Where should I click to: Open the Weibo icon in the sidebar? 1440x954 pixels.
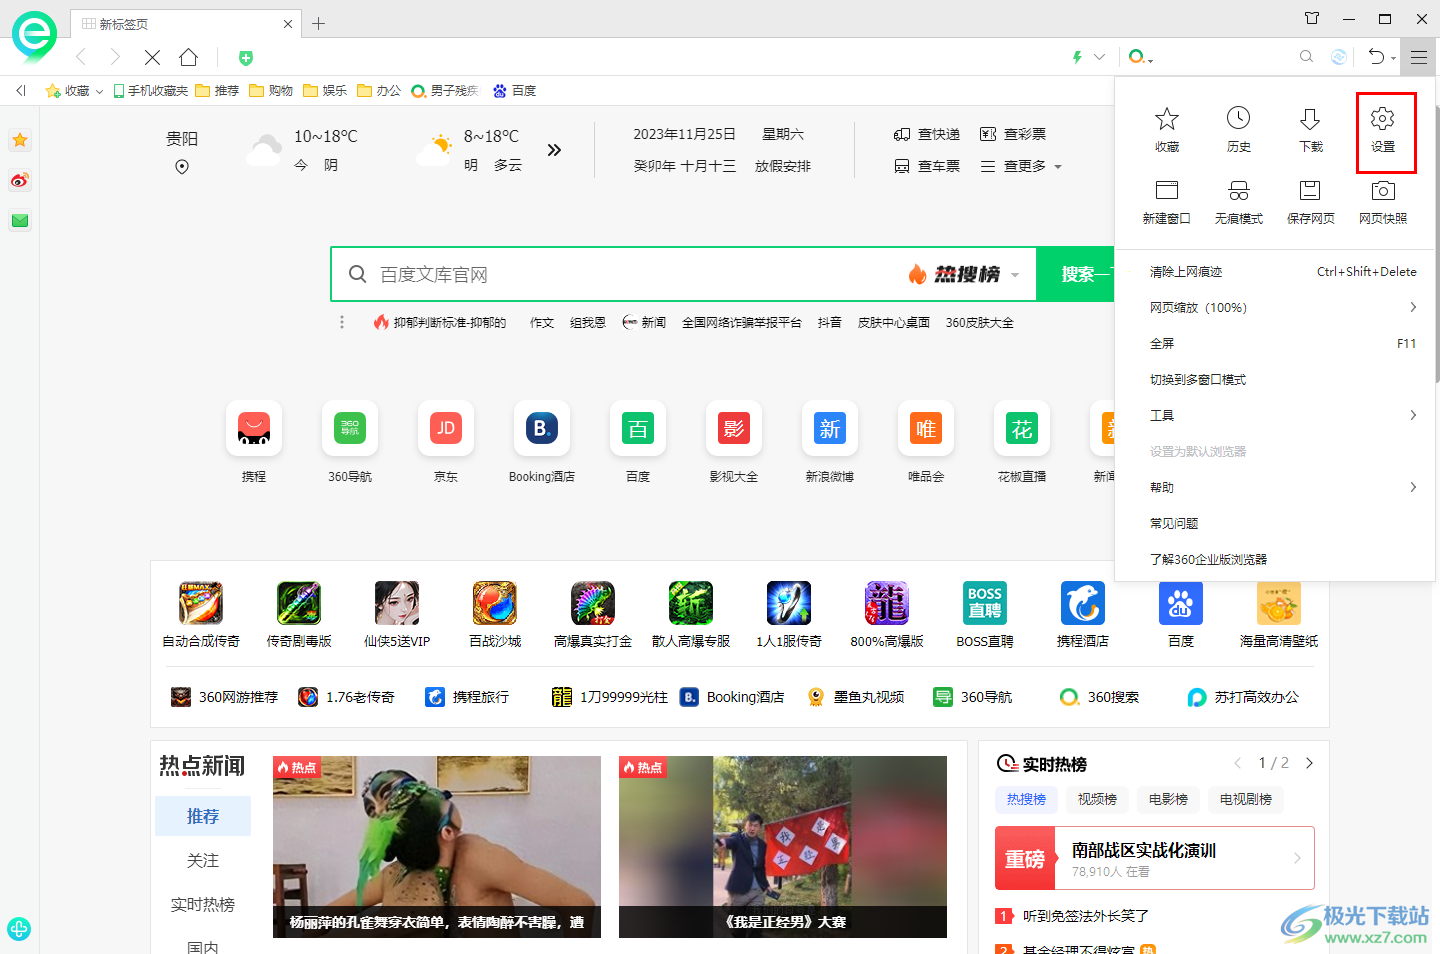click(x=20, y=180)
